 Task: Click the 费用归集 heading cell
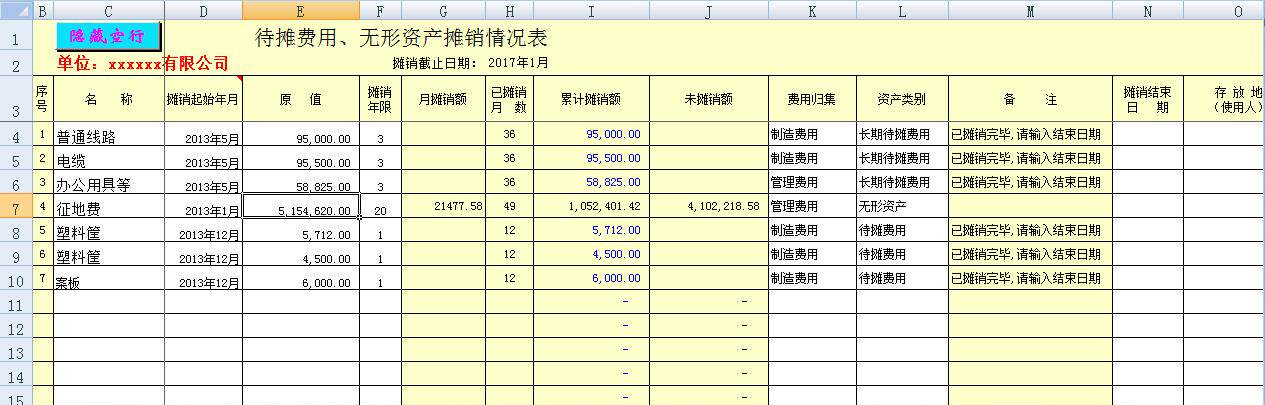(812, 99)
